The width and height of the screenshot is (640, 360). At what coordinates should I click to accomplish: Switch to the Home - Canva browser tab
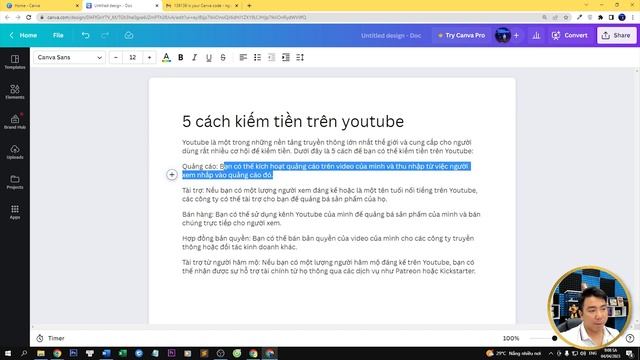click(x=41, y=6)
